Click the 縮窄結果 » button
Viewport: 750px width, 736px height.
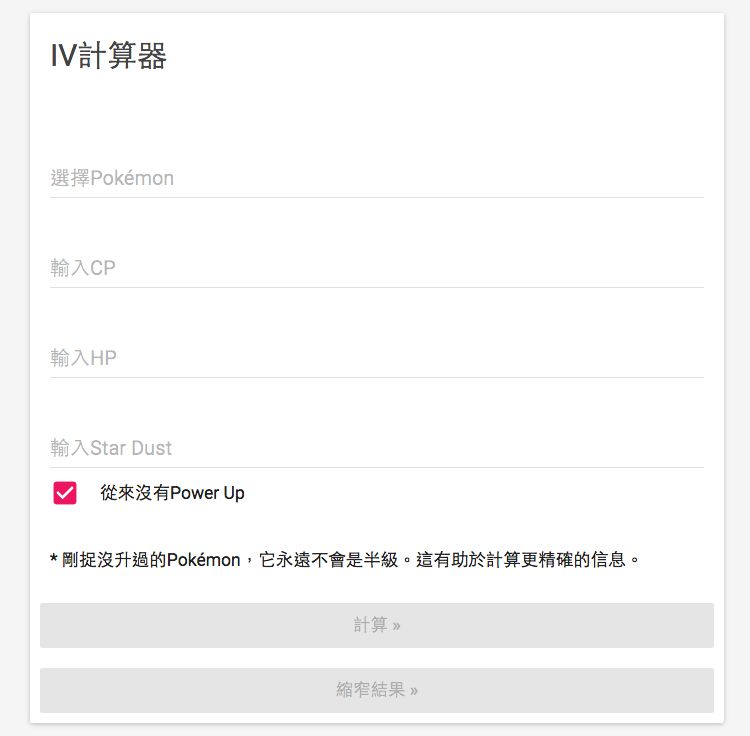pyautogui.click(x=376, y=690)
